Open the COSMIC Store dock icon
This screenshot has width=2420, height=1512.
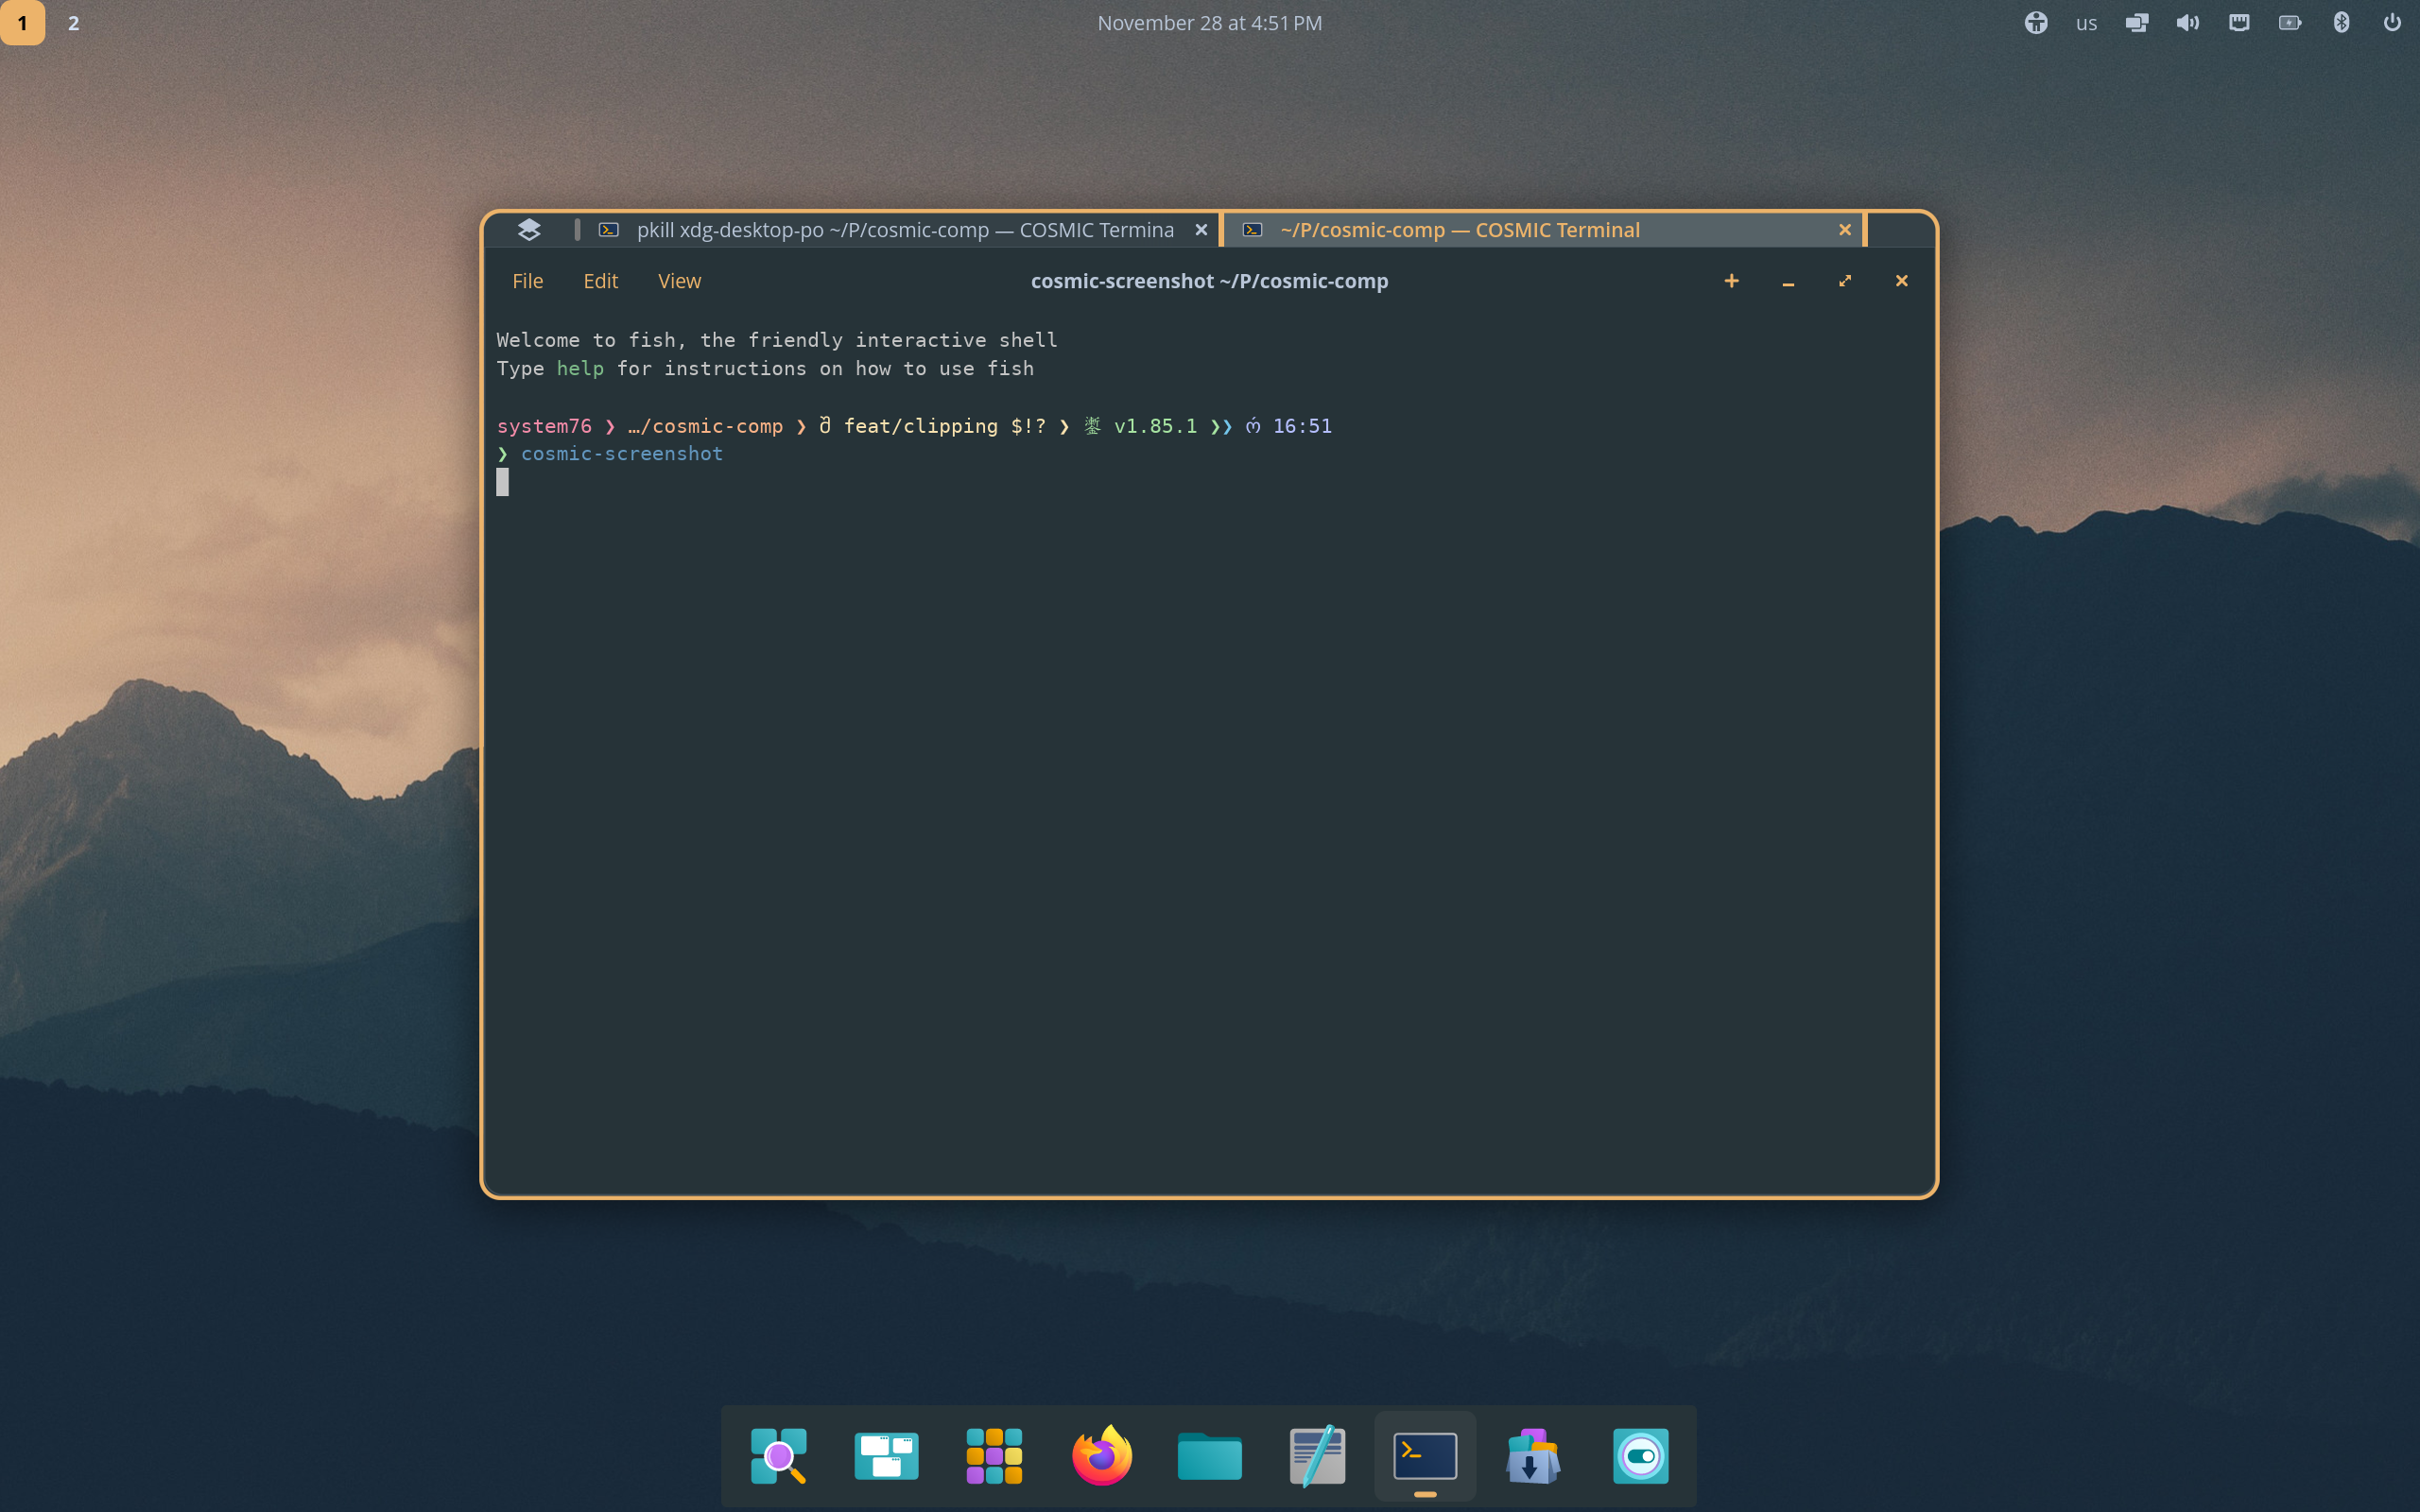point(1533,1456)
